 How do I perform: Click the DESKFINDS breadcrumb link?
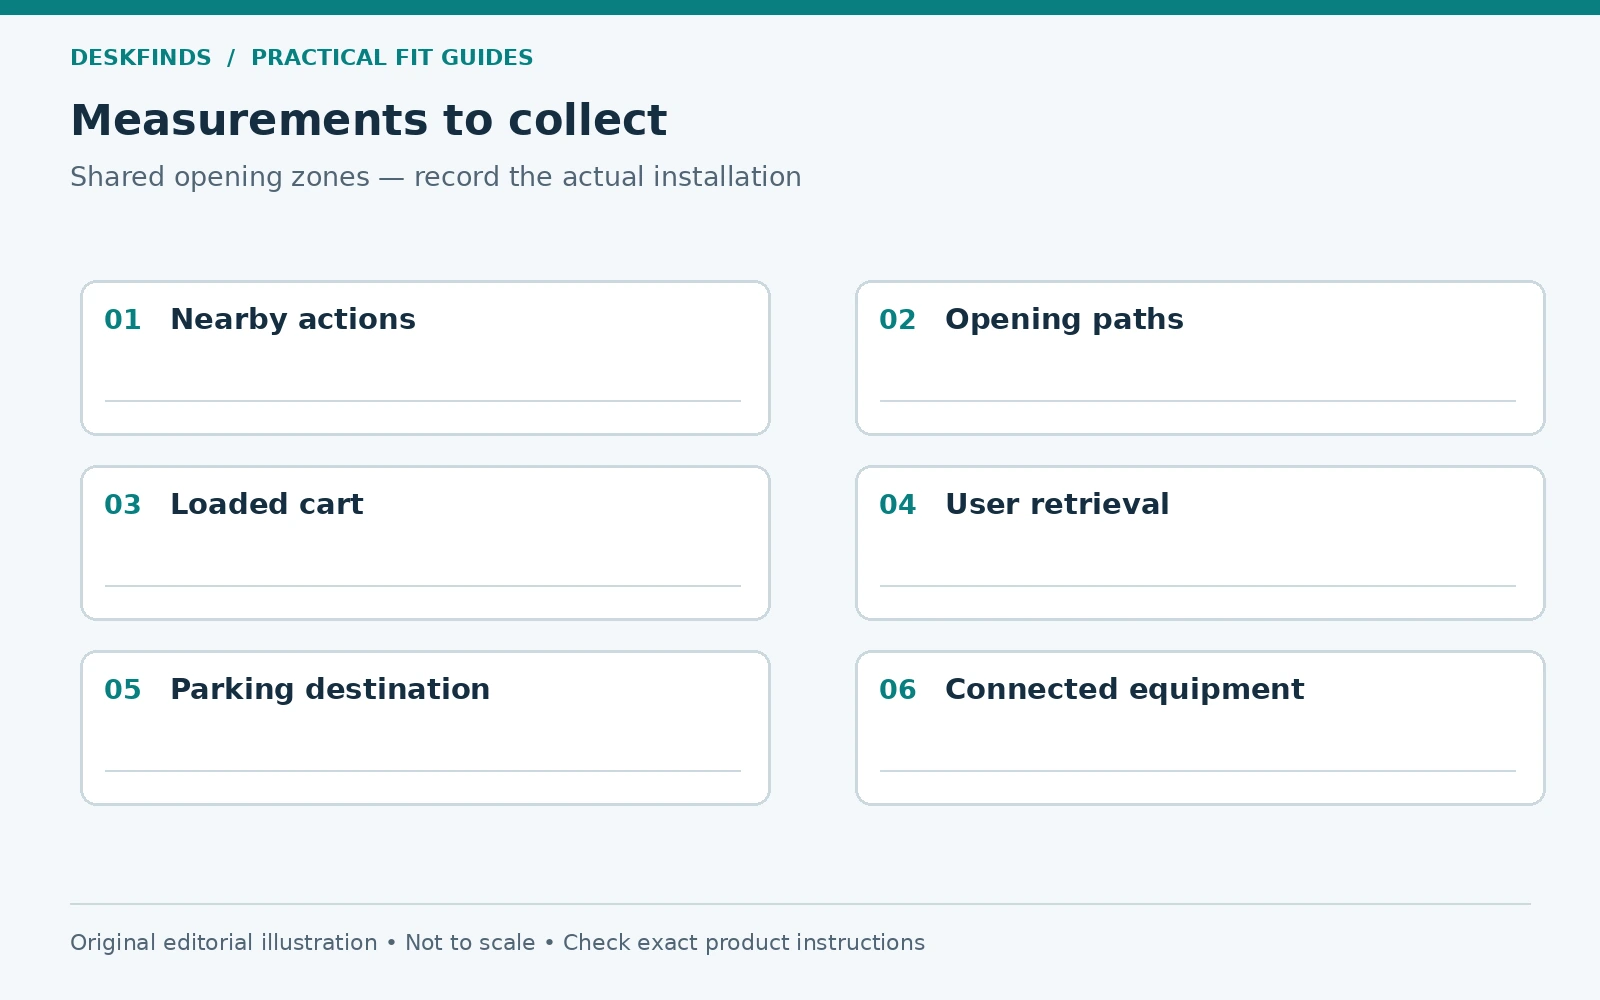[x=141, y=58]
